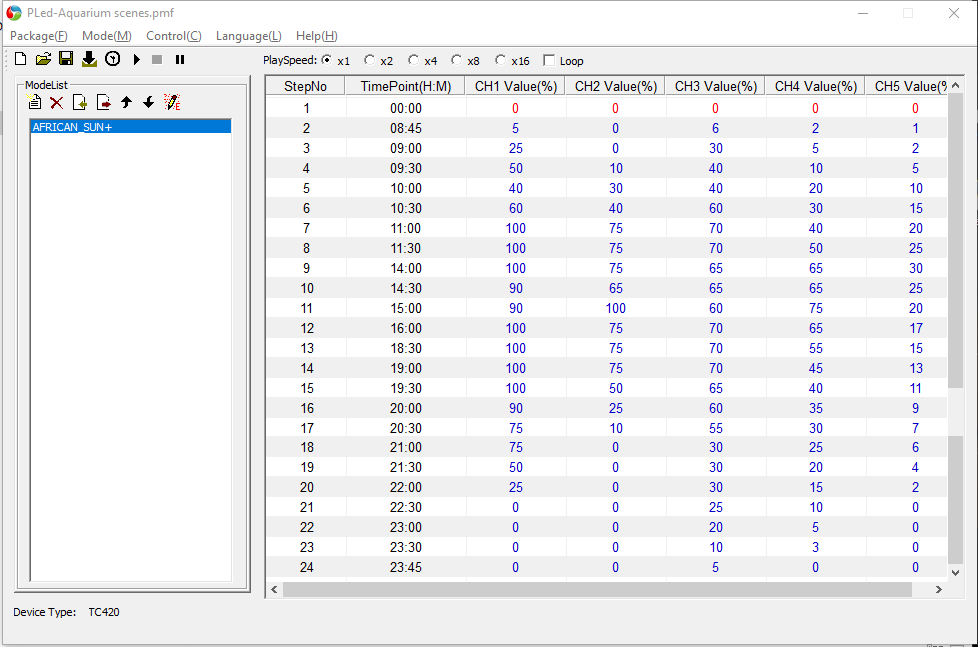The height and width of the screenshot is (647, 978).
Task: Click the CH3 Value(%) column header
Action: [x=715, y=86]
